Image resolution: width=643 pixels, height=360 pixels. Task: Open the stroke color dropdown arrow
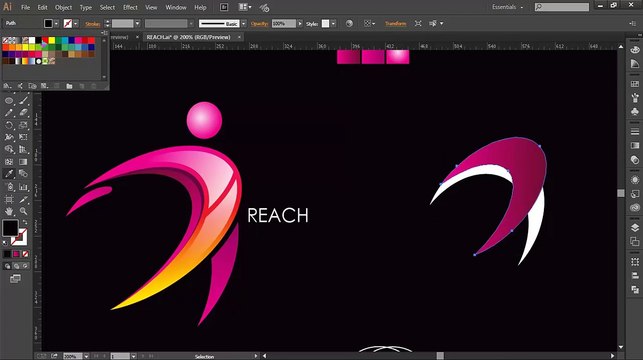click(75, 23)
